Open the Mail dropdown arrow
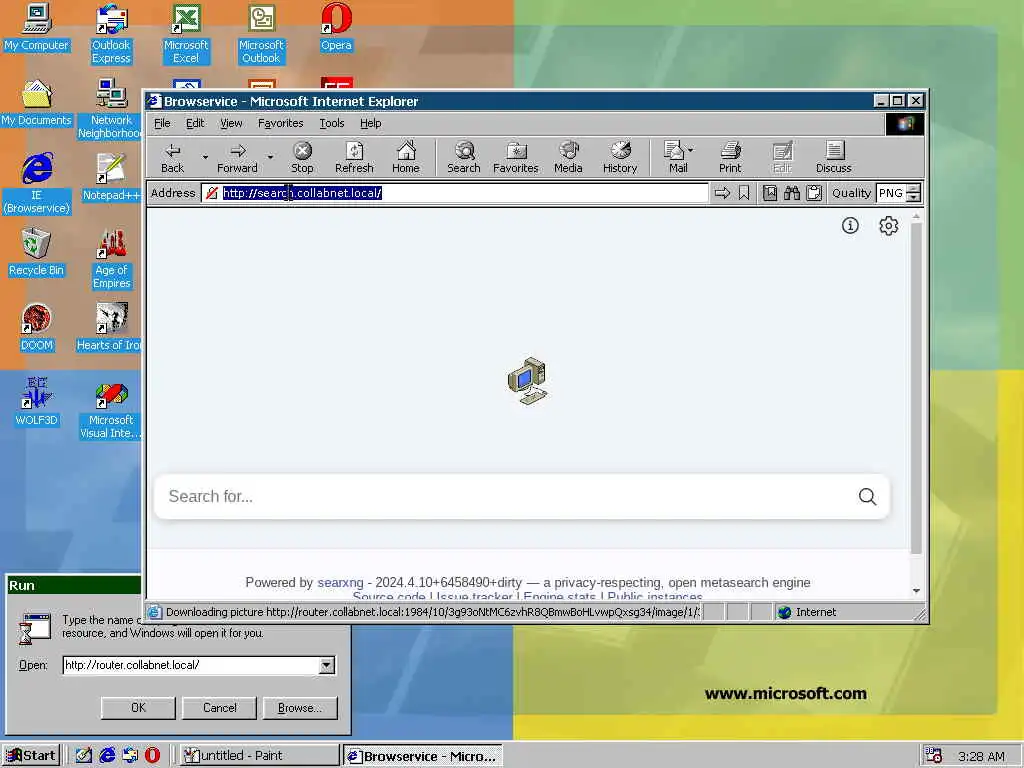 coord(690,150)
